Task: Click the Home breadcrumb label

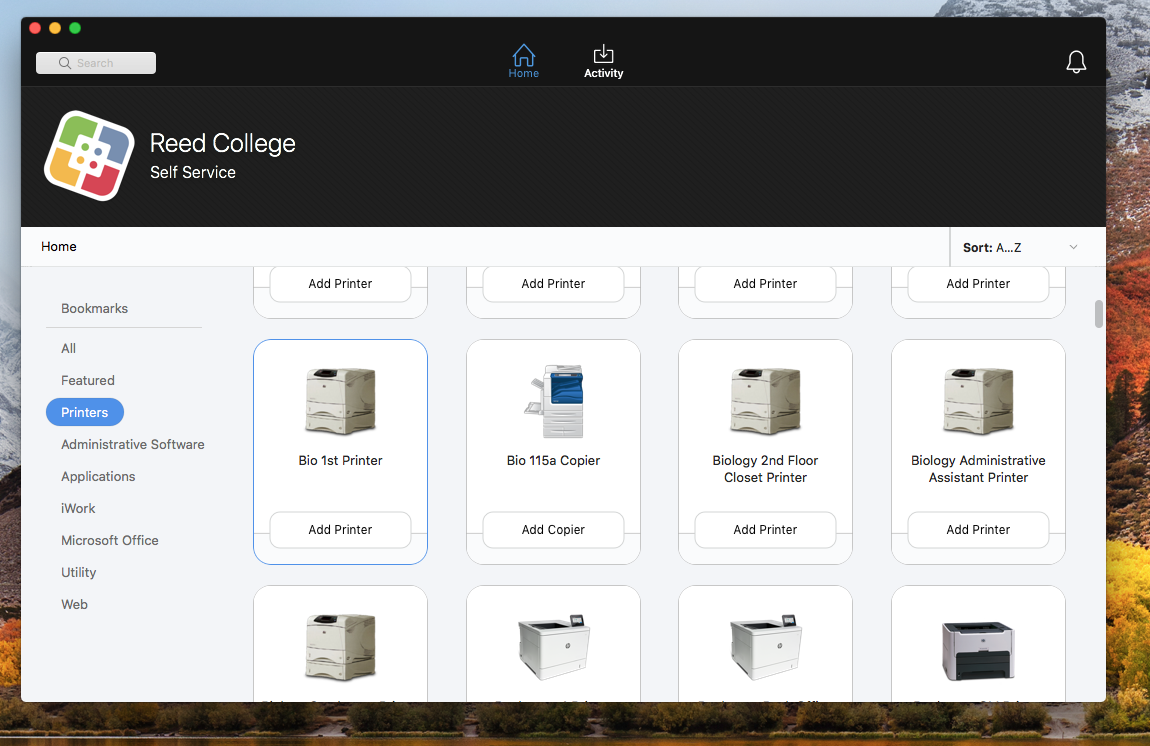Action: [59, 247]
